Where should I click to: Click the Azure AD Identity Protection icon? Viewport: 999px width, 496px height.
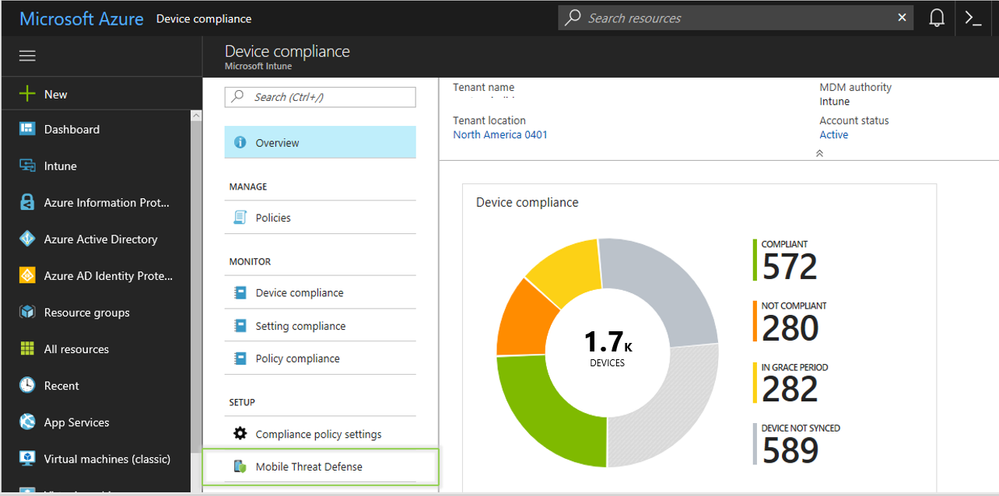tap(27, 276)
